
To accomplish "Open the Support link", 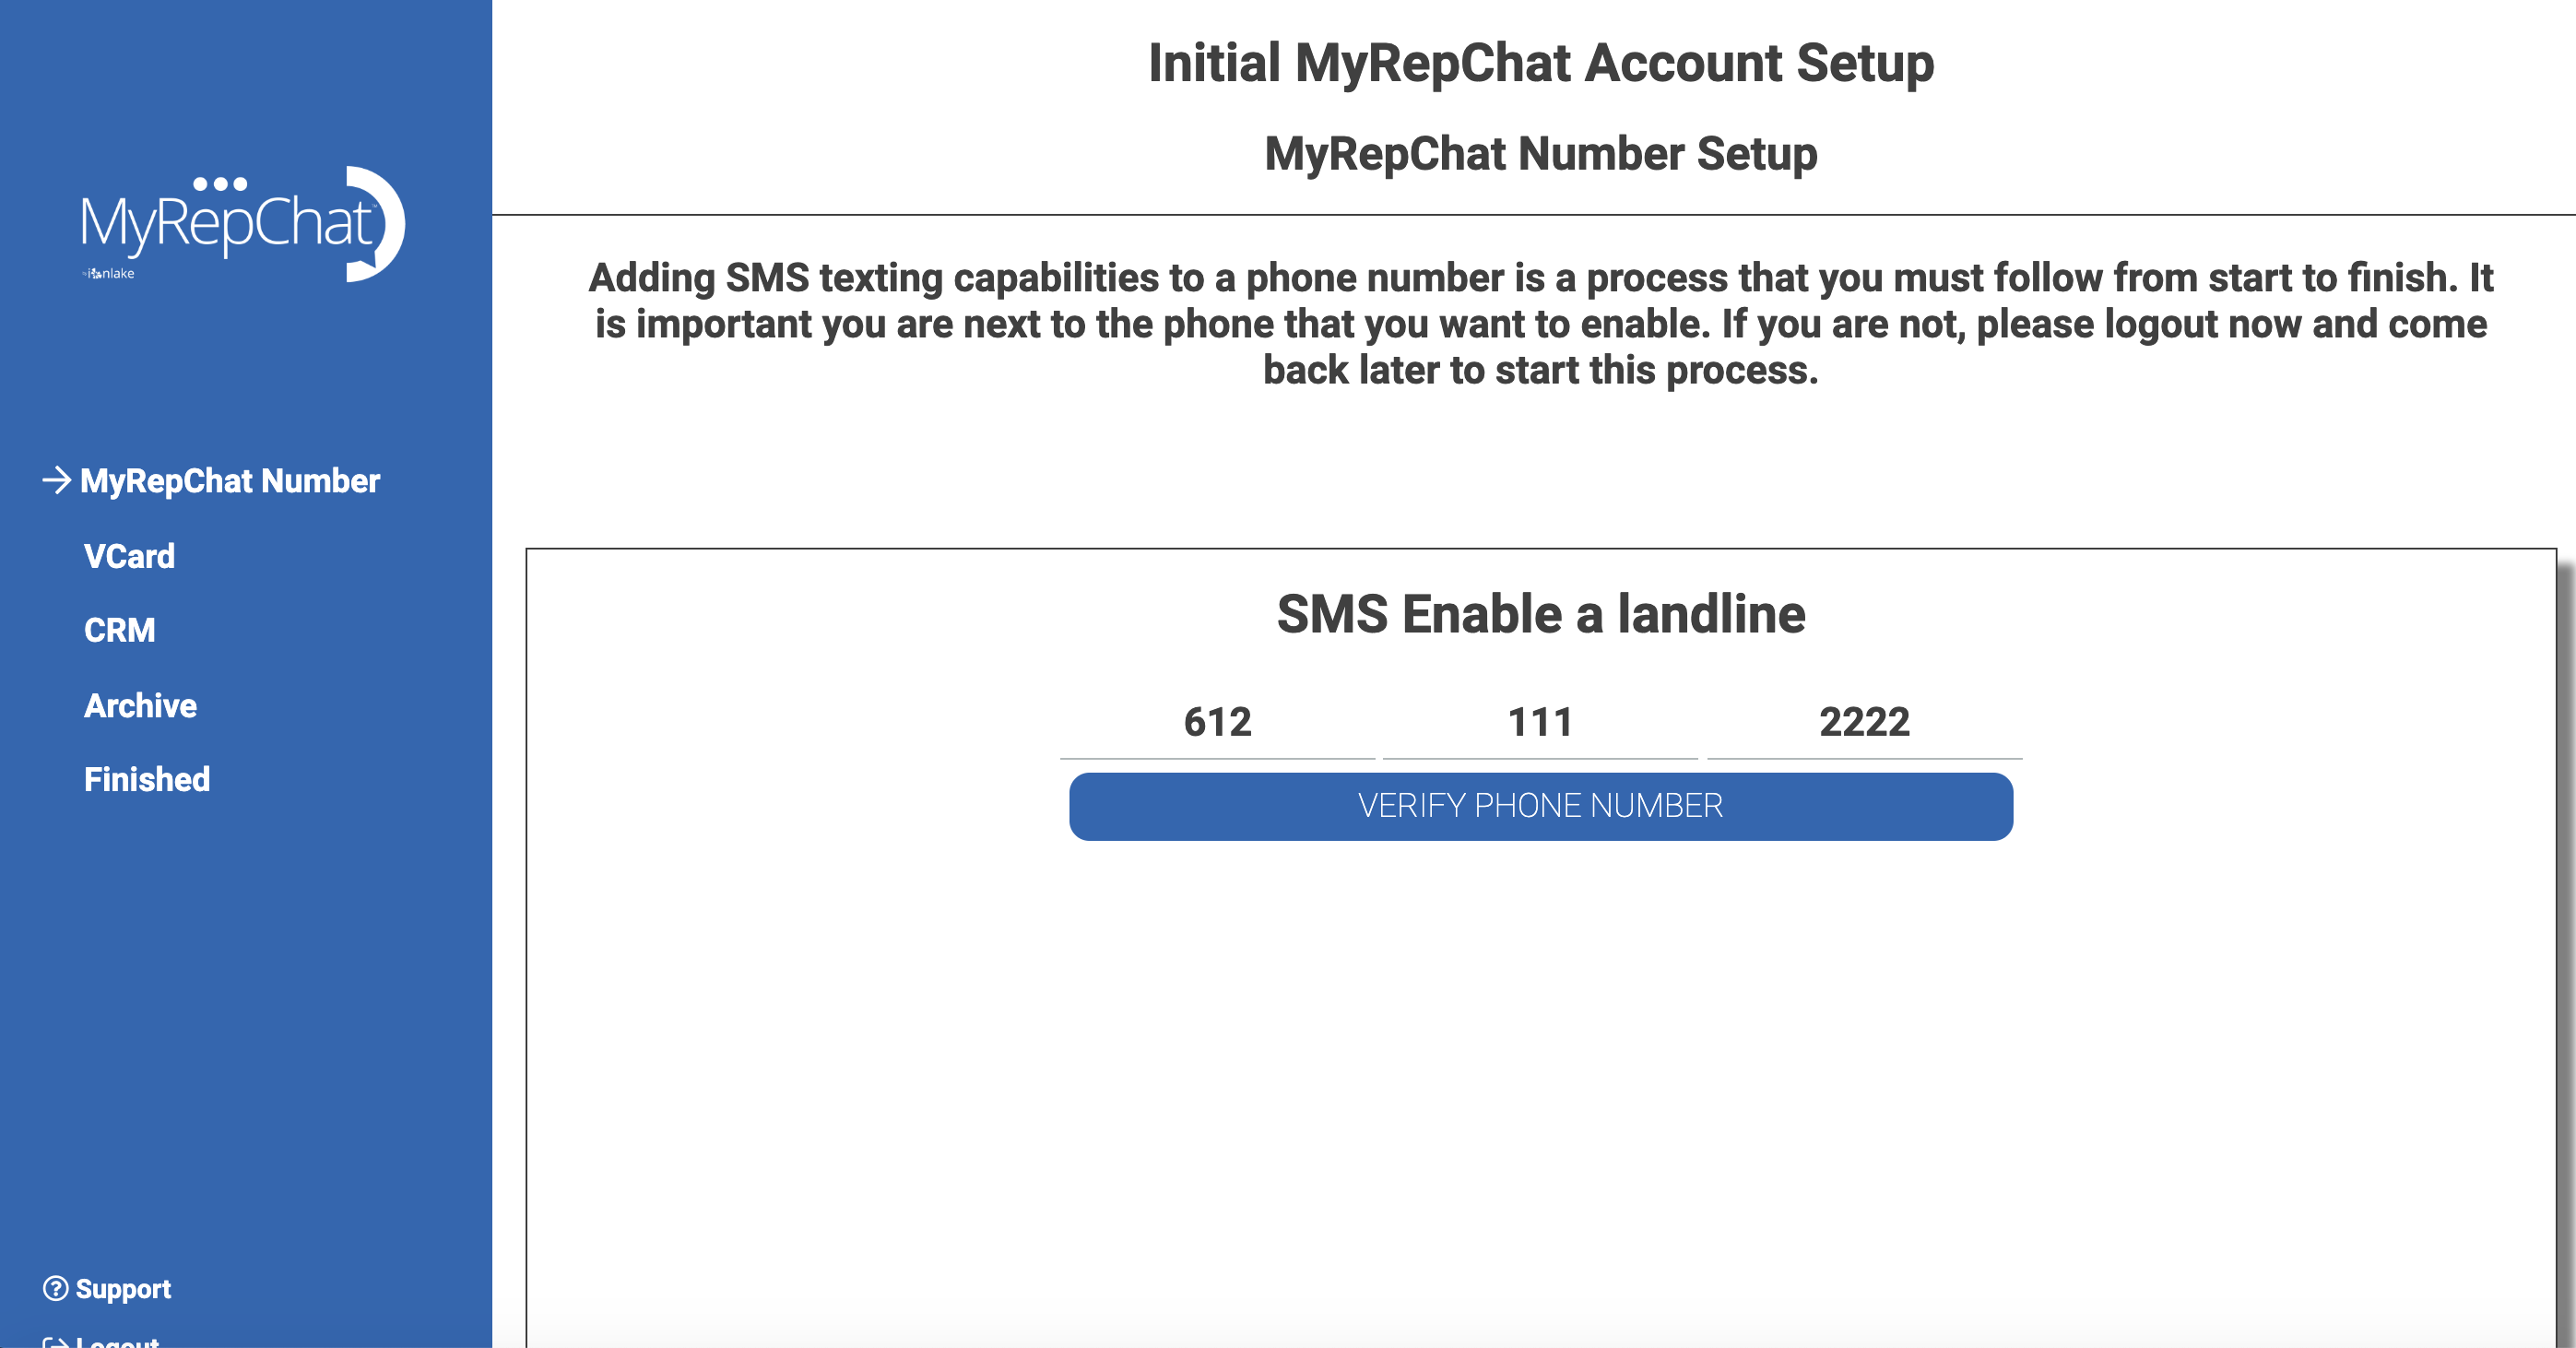I will 123,1288.
